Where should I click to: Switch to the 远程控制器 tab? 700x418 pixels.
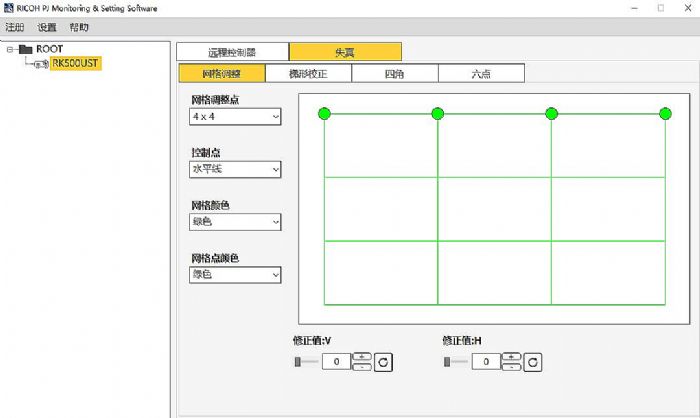coord(232,51)
